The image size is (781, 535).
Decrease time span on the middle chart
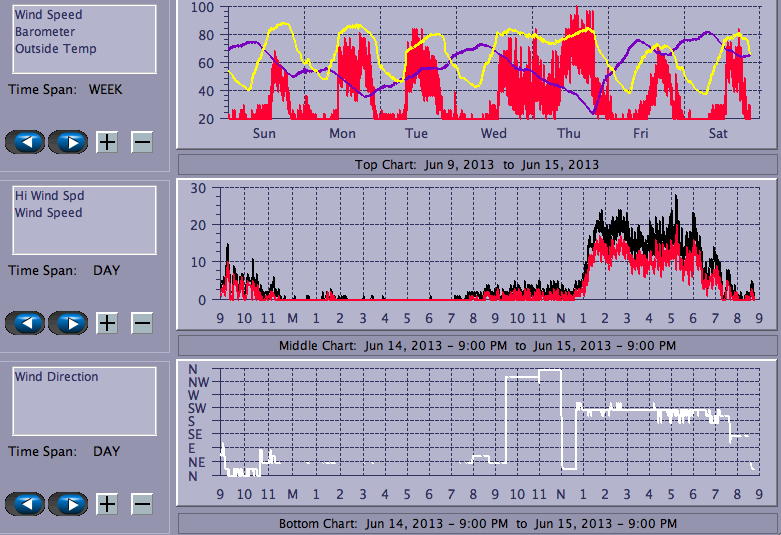click(142, 323)
